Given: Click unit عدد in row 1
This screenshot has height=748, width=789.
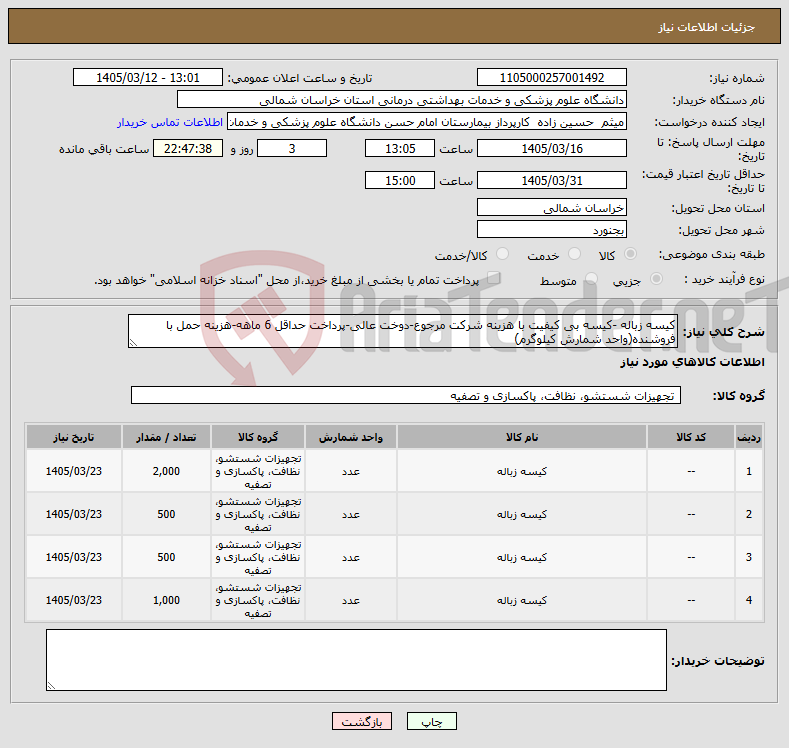Looking at the screenshot, I should point(351,471).
